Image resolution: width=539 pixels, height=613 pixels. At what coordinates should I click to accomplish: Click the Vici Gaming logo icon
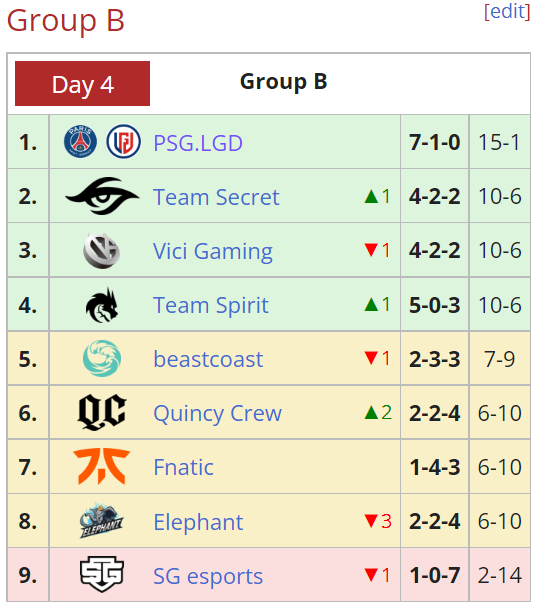pos(102,250)
